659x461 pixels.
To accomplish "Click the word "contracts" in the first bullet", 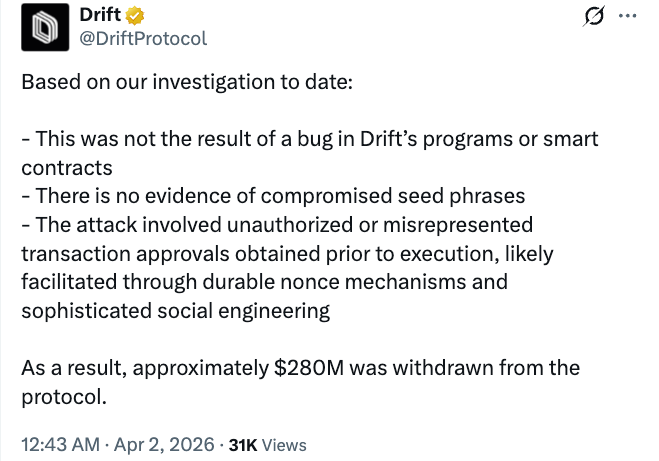I will tap(66, 167).
